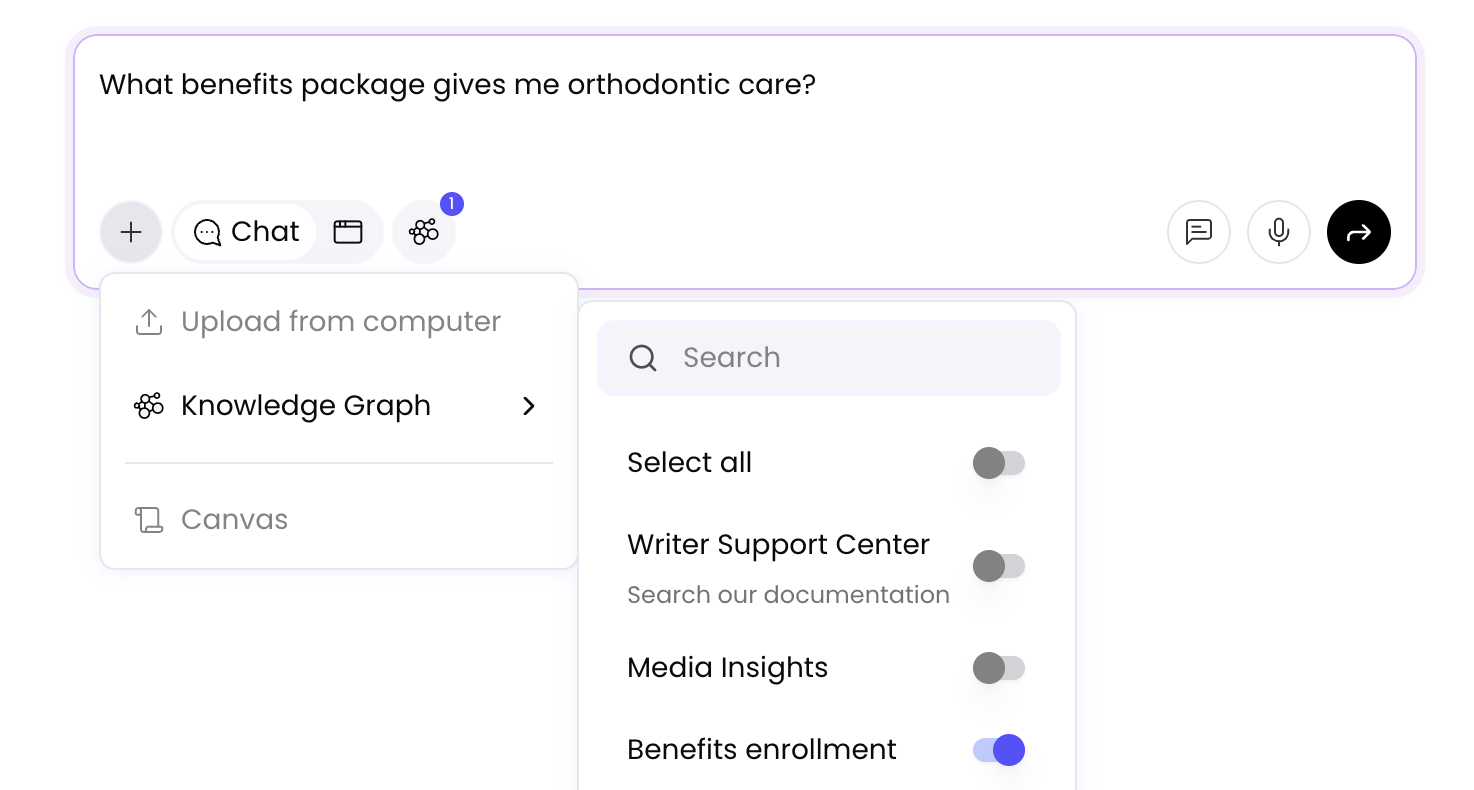Viewport: 1474px width, 790px height.
Task: Open the Knowledge Graph badge icon
Action: (424, 232)
